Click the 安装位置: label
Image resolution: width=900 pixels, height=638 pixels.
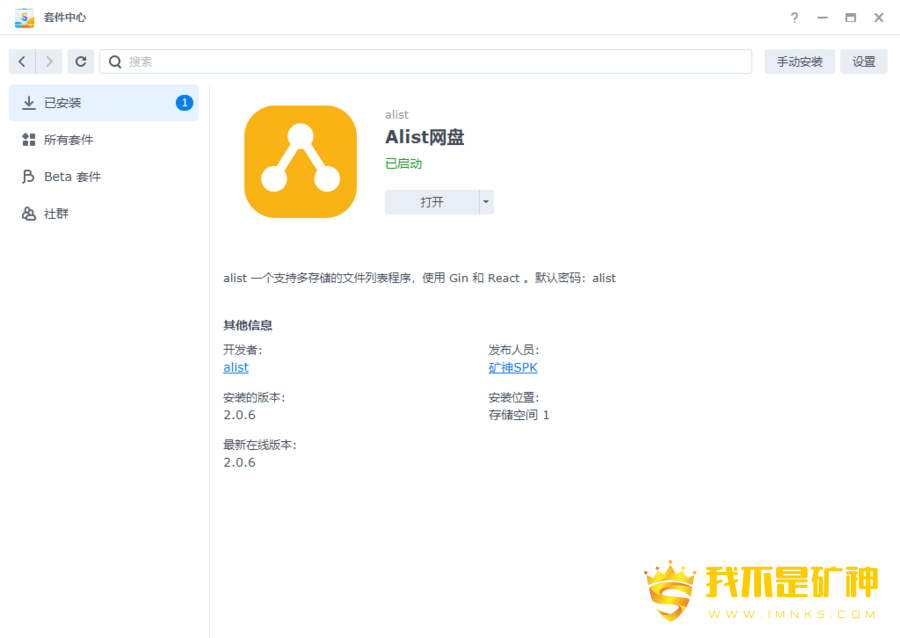tap(514, 398)
